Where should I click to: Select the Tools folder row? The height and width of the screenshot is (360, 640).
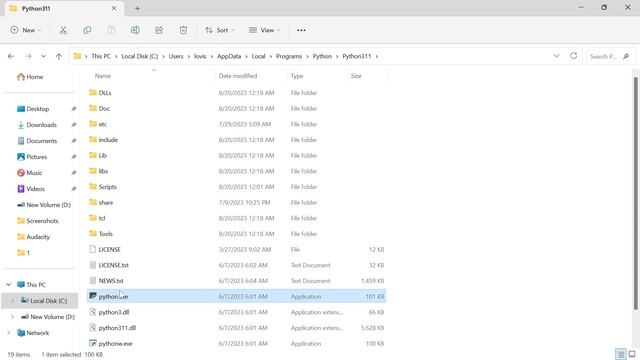pyautogui.click(x=236, y=234)
